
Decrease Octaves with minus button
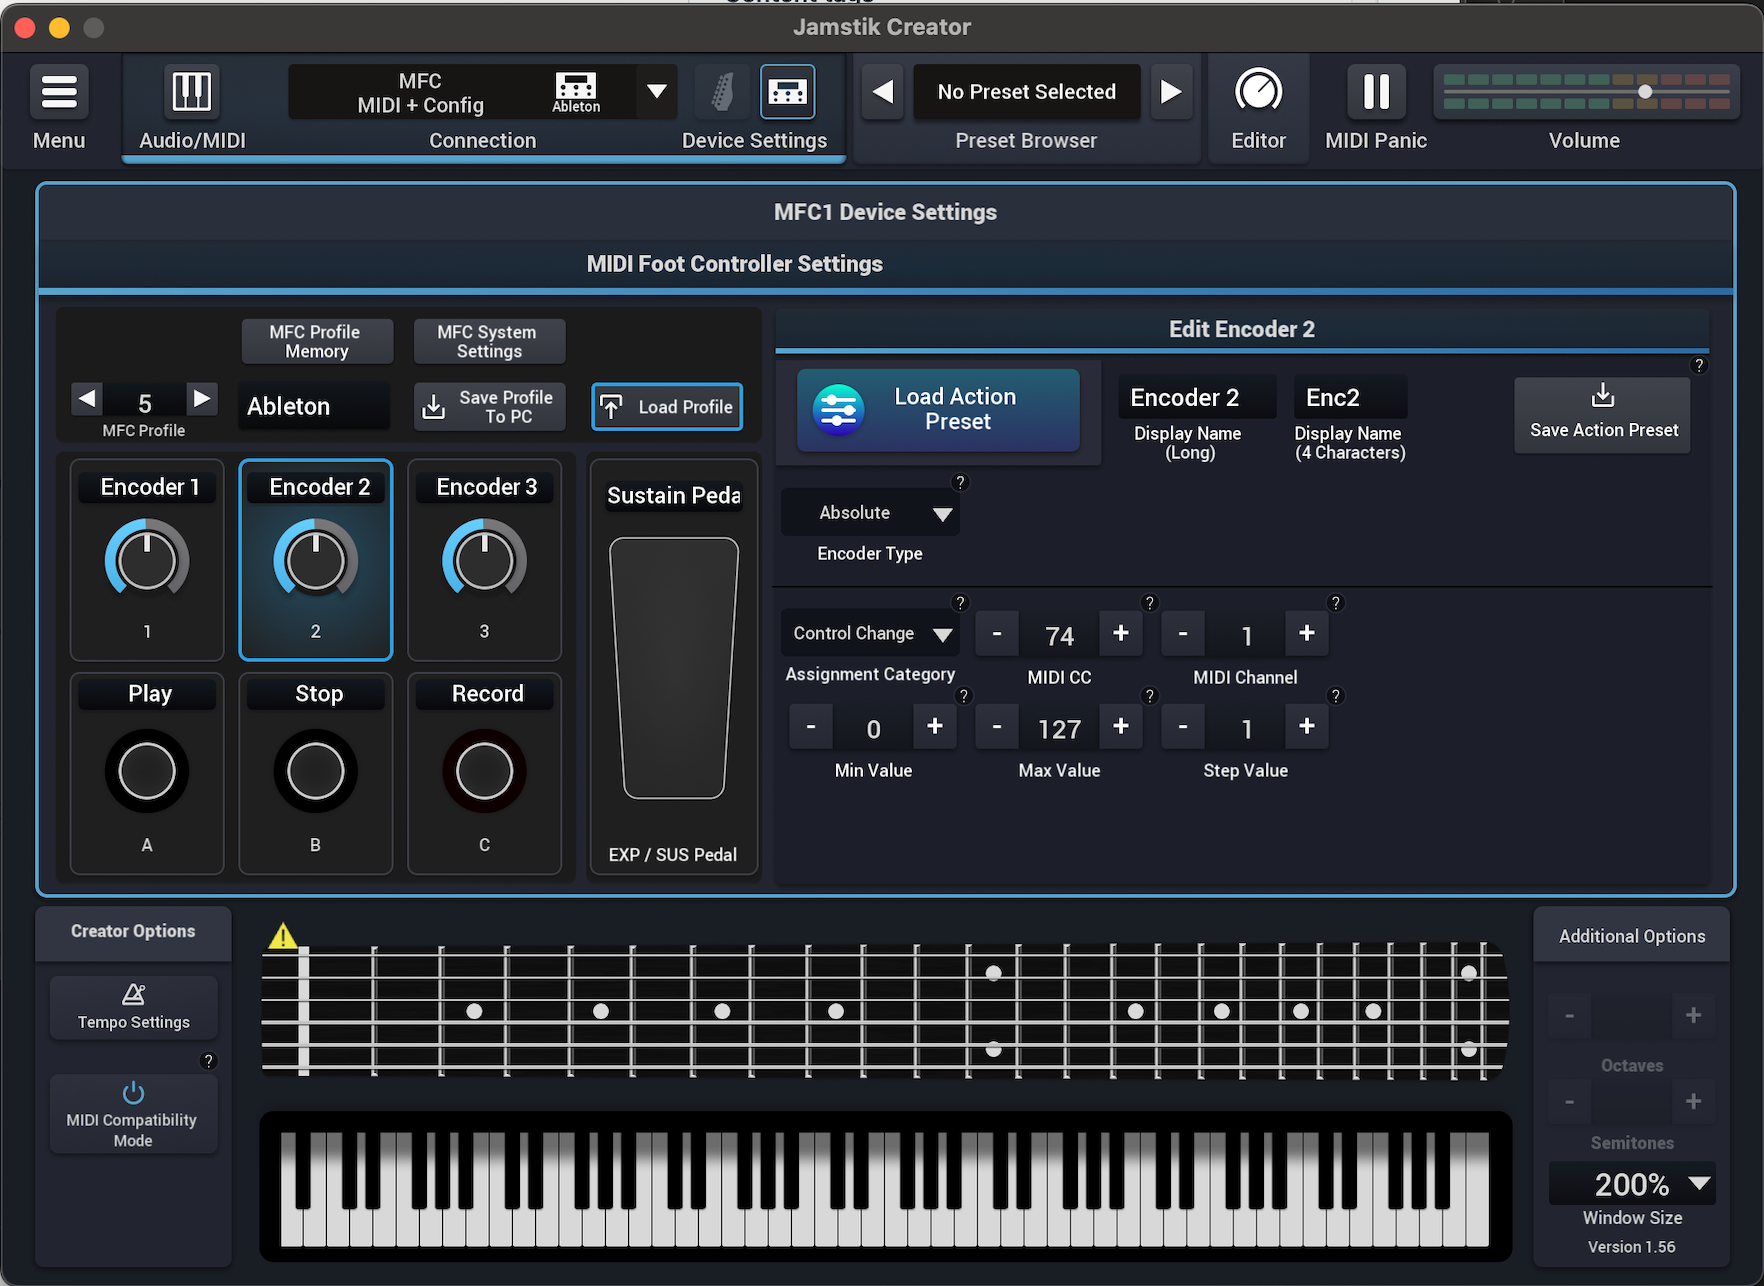tap(1570, 1016)
